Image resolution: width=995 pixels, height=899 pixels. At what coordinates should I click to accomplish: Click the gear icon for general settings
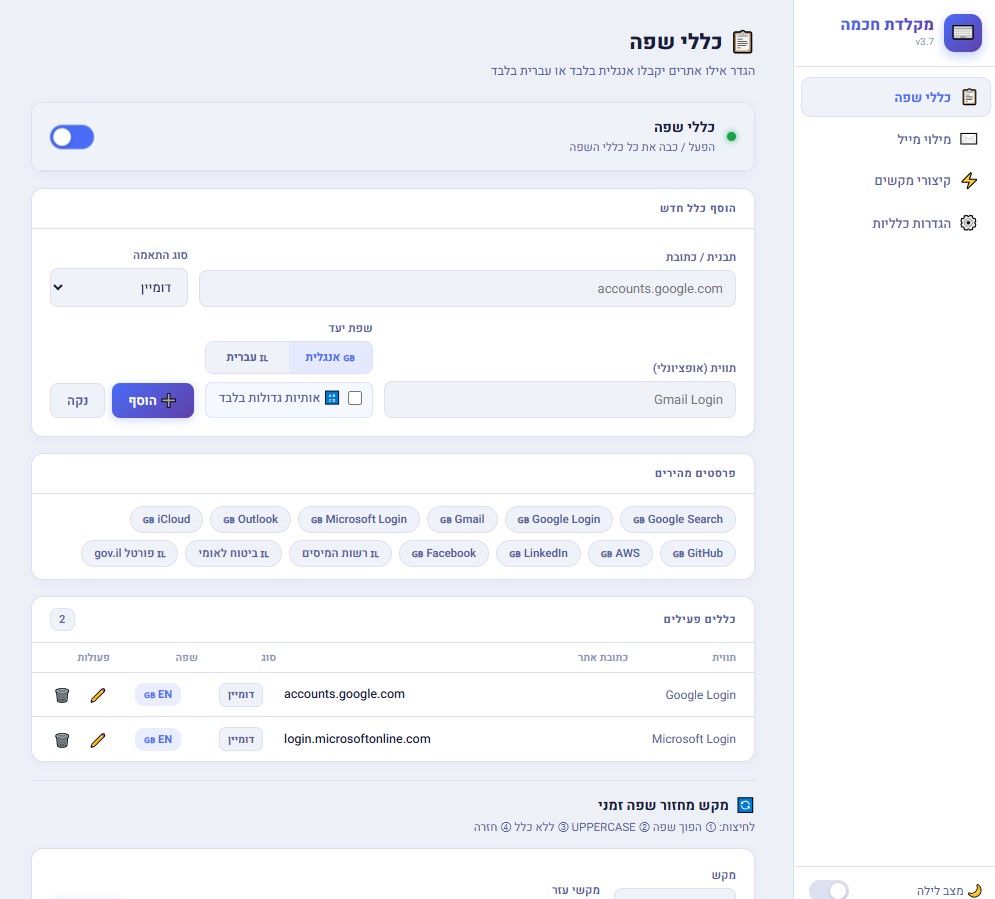pyautogui.click(x=968, y=223)
